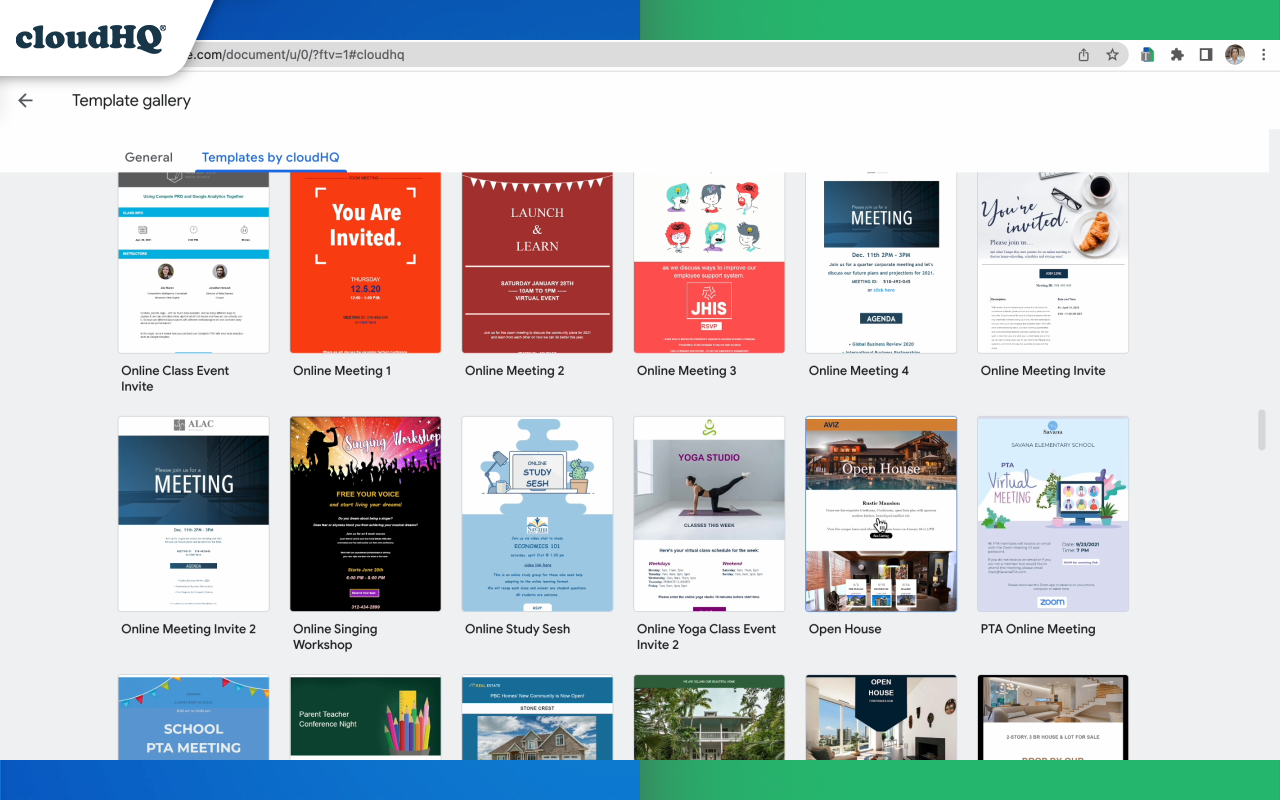
Task: Open the Chrome extensions puzzle menu
Action: pyautogui.click(x=1177, y=54)
